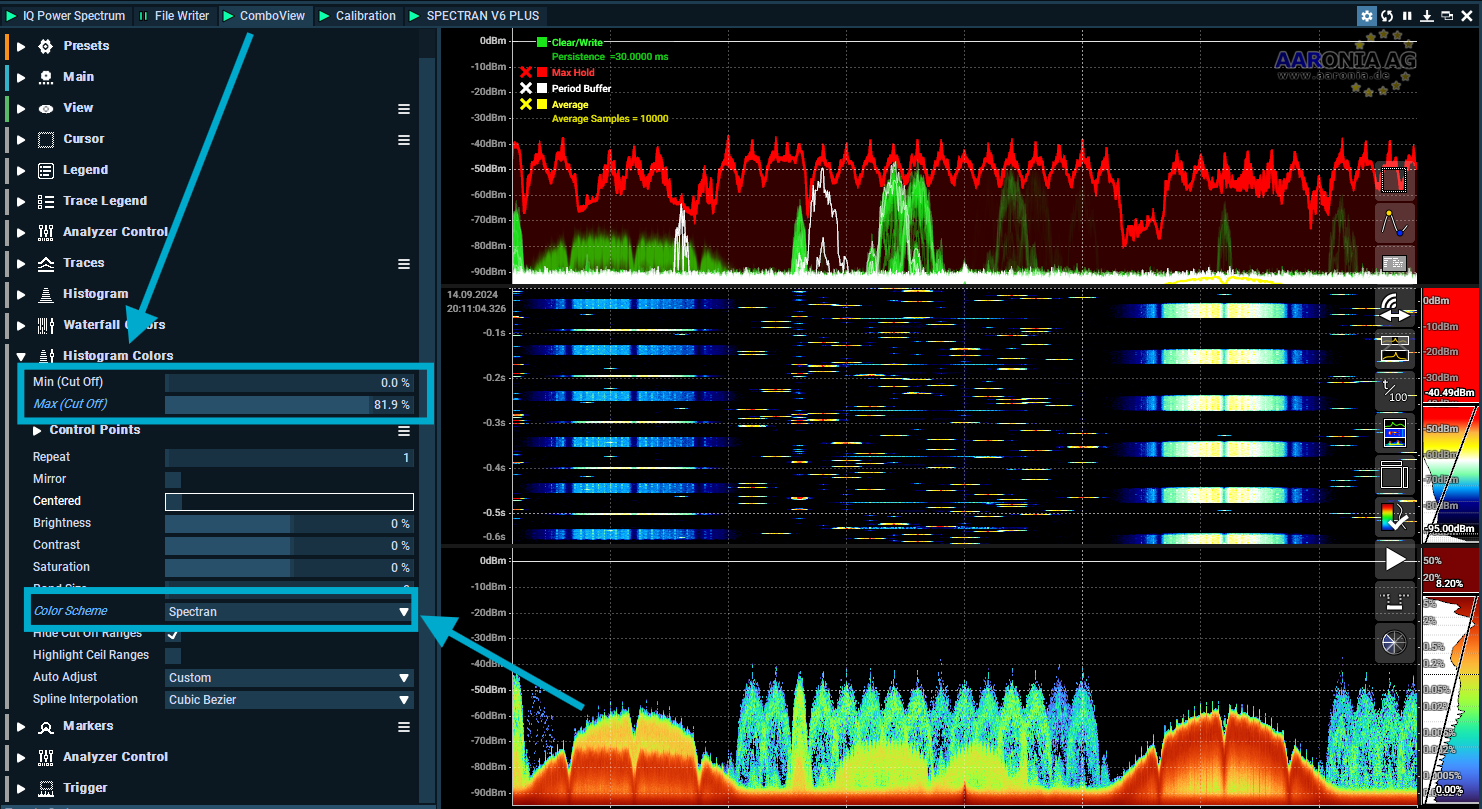Click the white play triangle icon on the histogram

tap(1394, 559)
